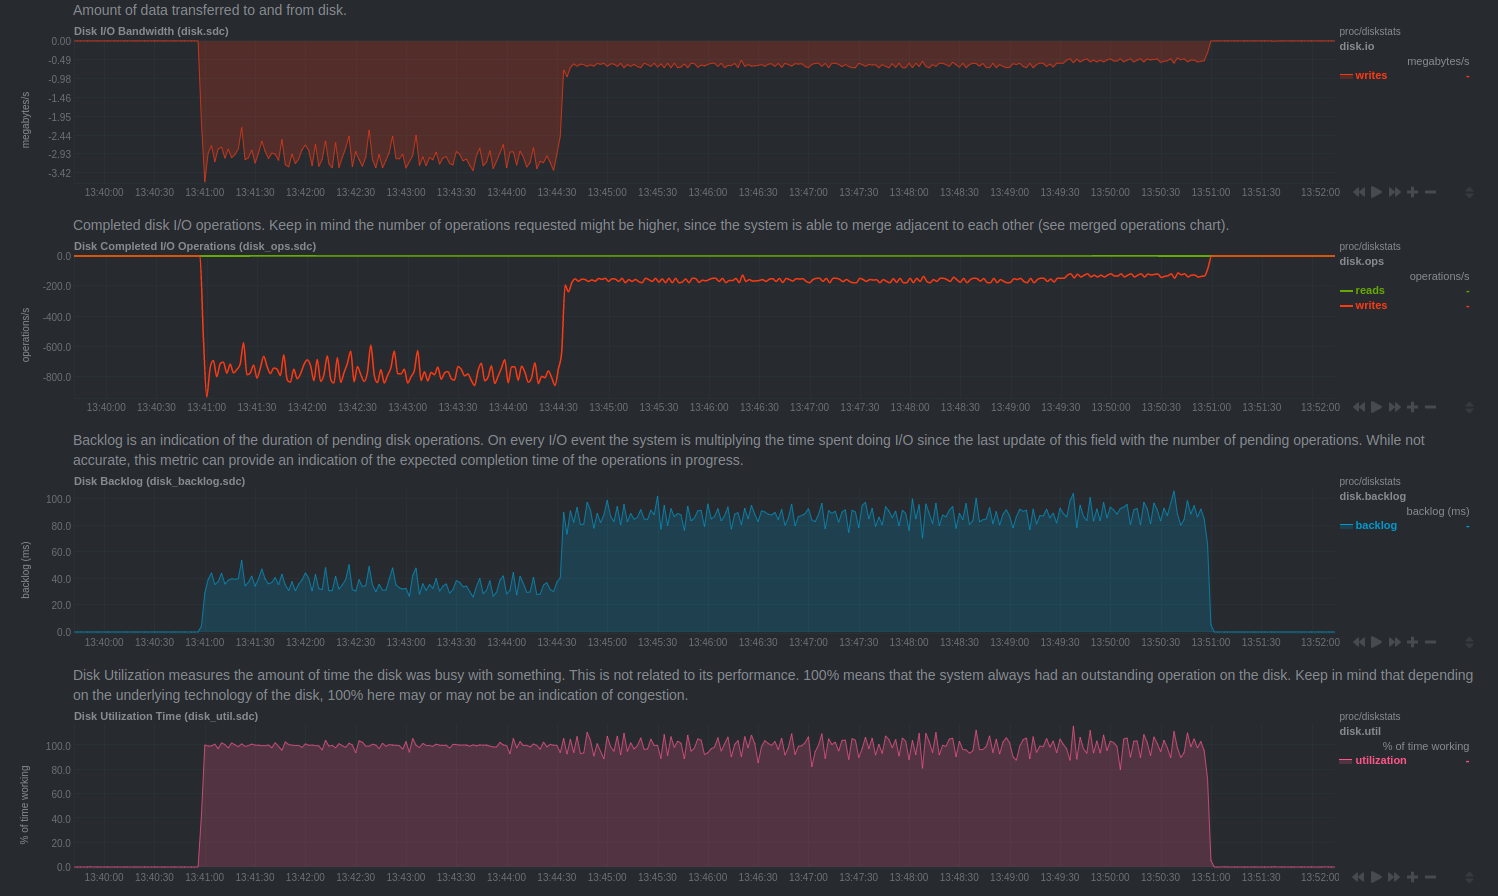
Task: Pan left on the Disk I/O Bandwidth chart
Action: [1359, 192]
